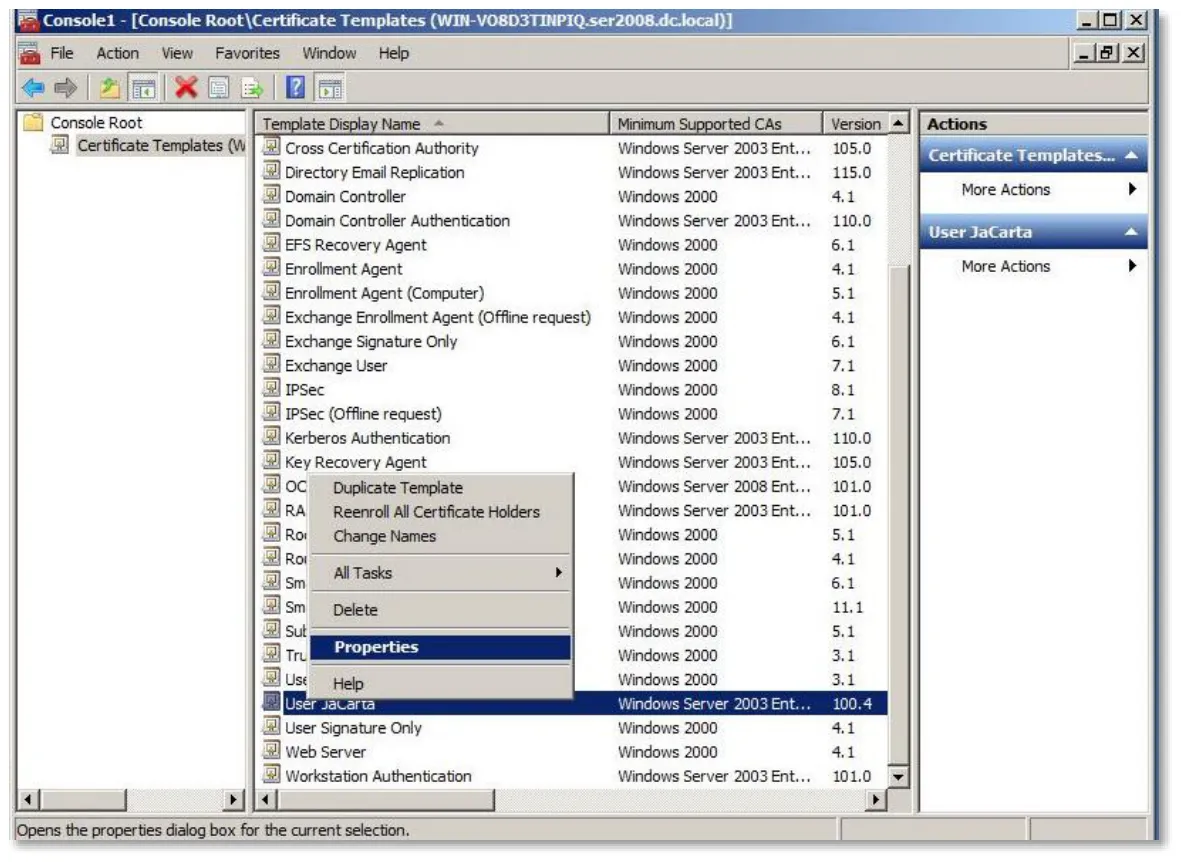
Task: Click the Directory Email Replication template icon
Action: point(271,172)
